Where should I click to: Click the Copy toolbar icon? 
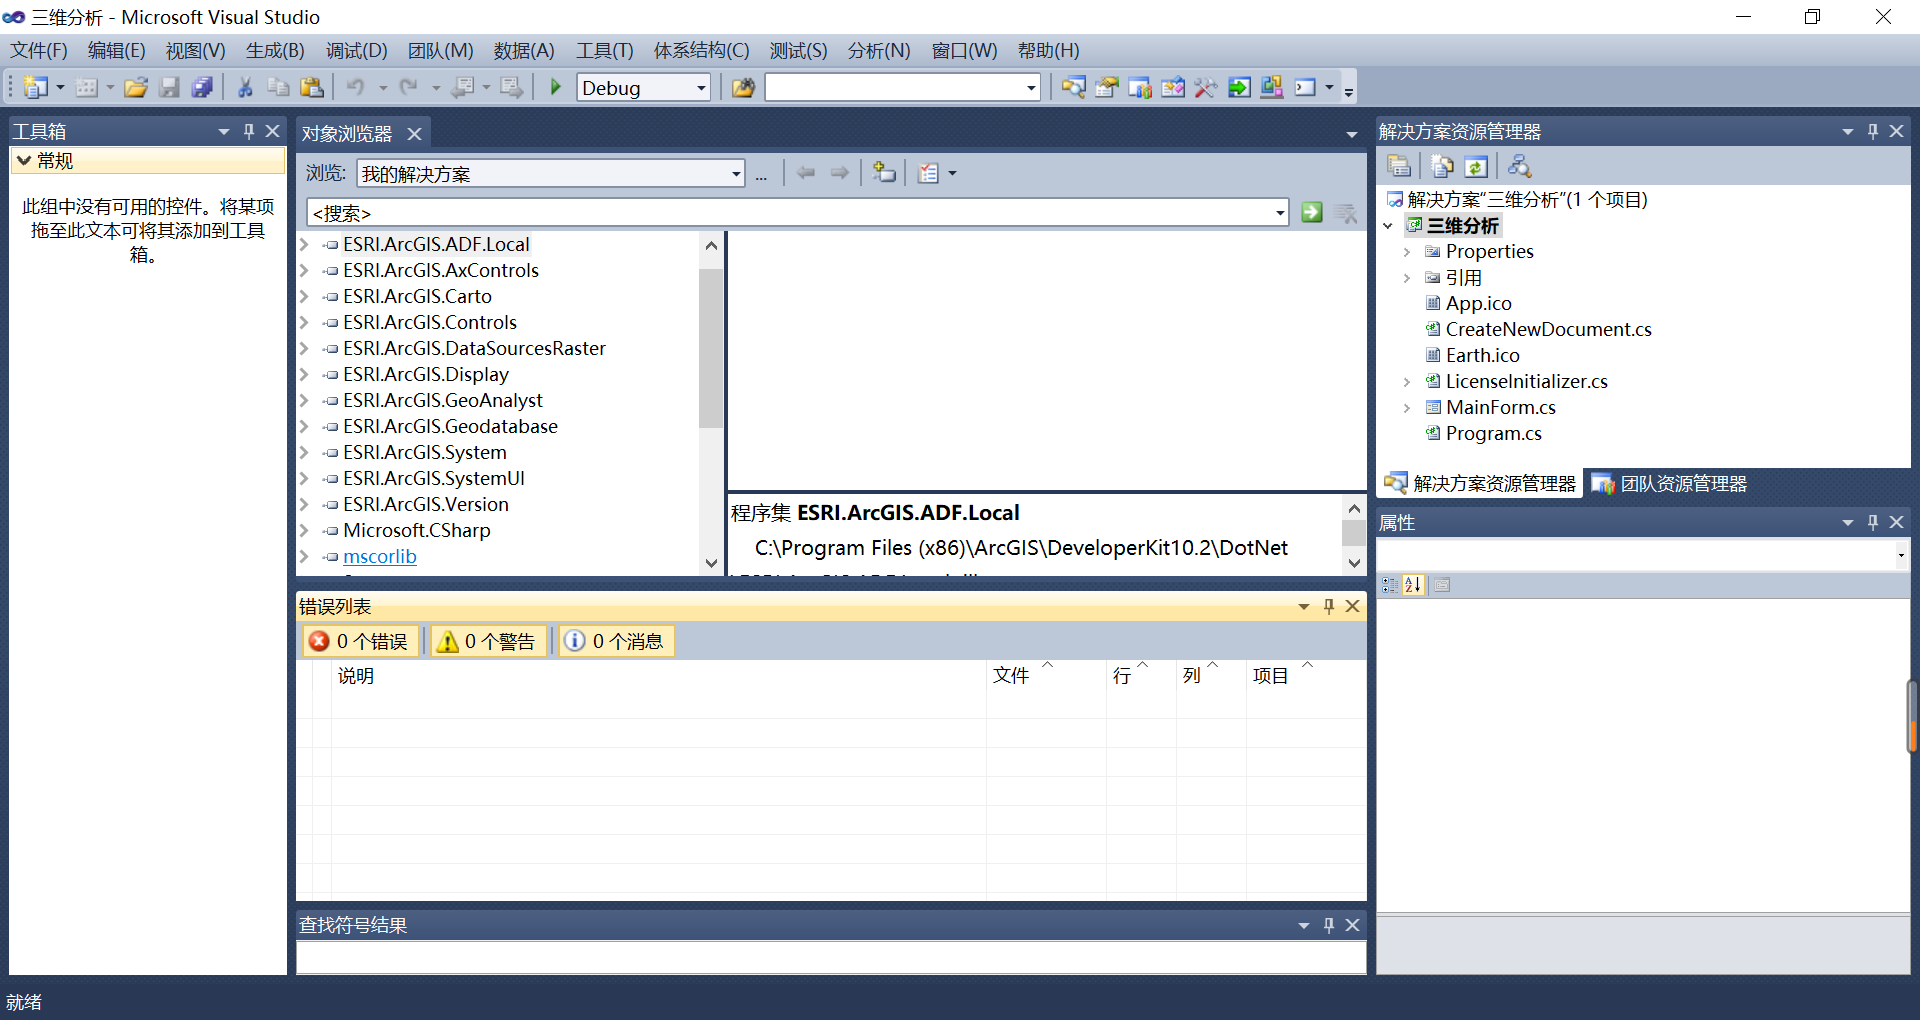pyautogui.click(x=278, y=88)
